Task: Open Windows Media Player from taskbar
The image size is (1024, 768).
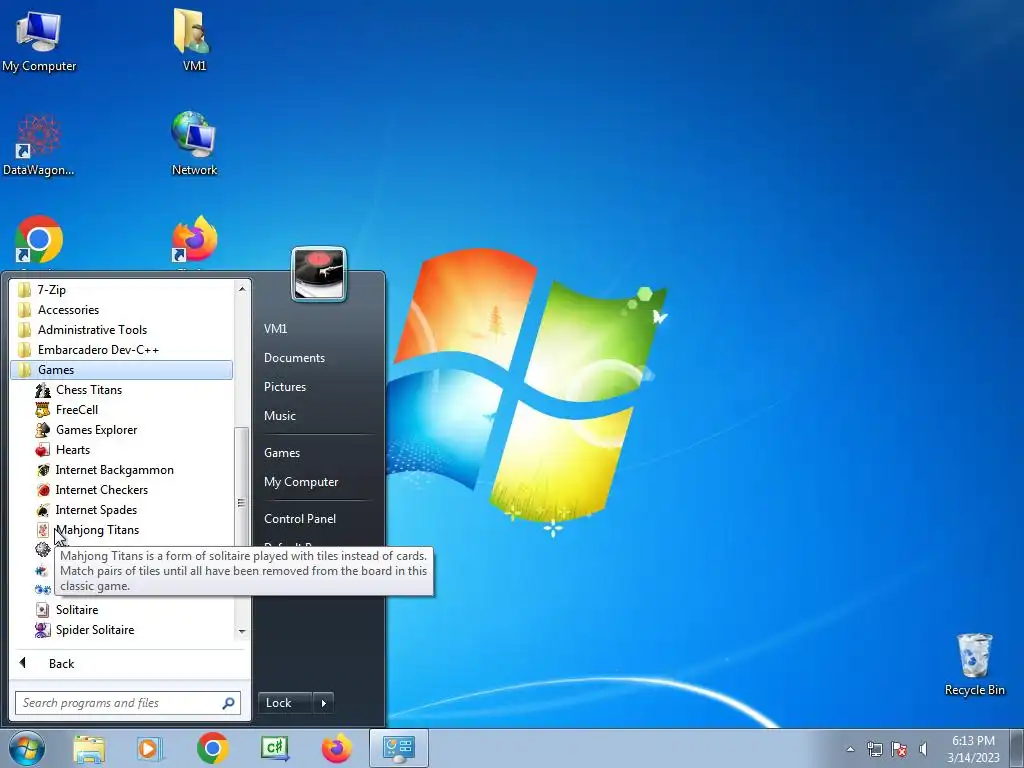Action: 150,748
